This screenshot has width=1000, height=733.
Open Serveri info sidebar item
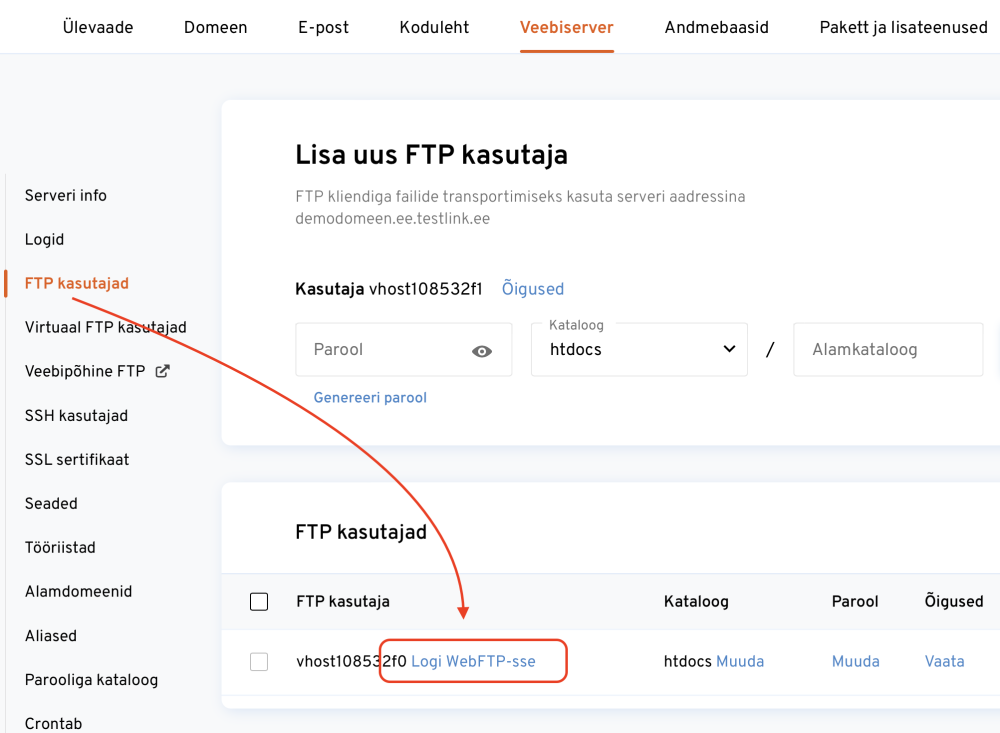click(x=65, y=195)
